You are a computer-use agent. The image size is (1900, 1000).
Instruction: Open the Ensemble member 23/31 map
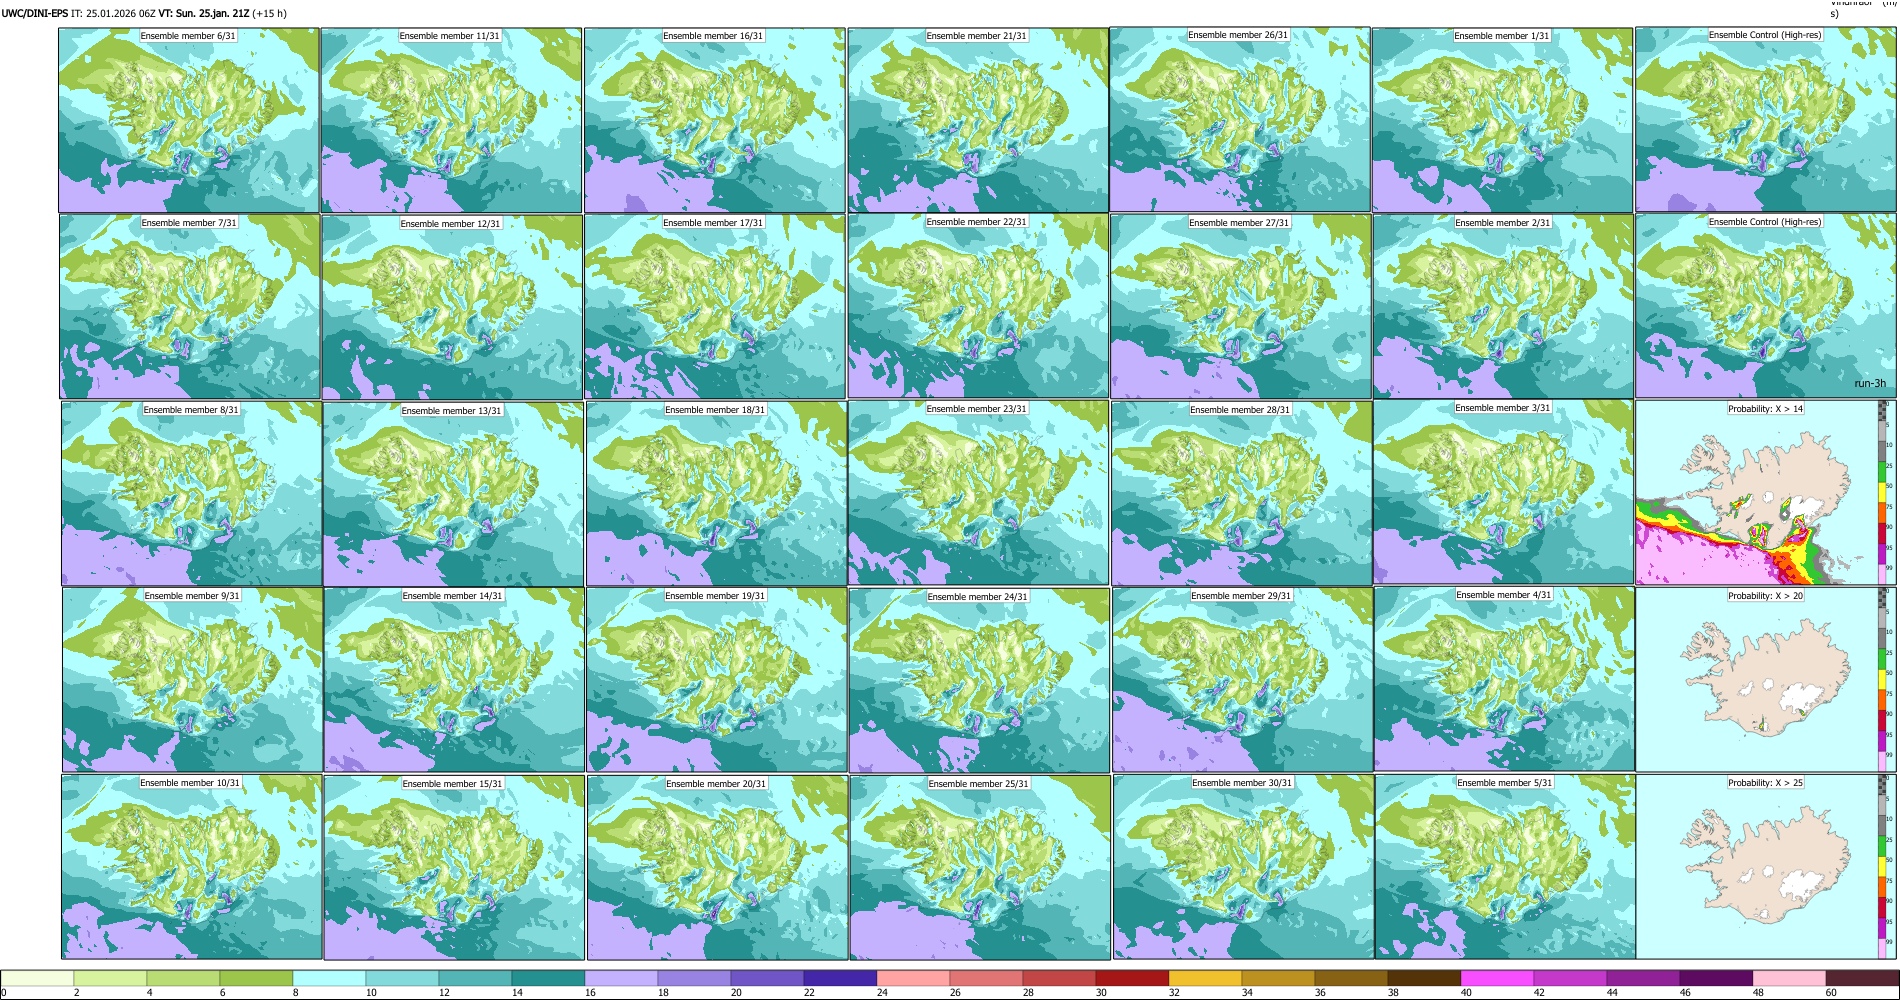(978, 493)
